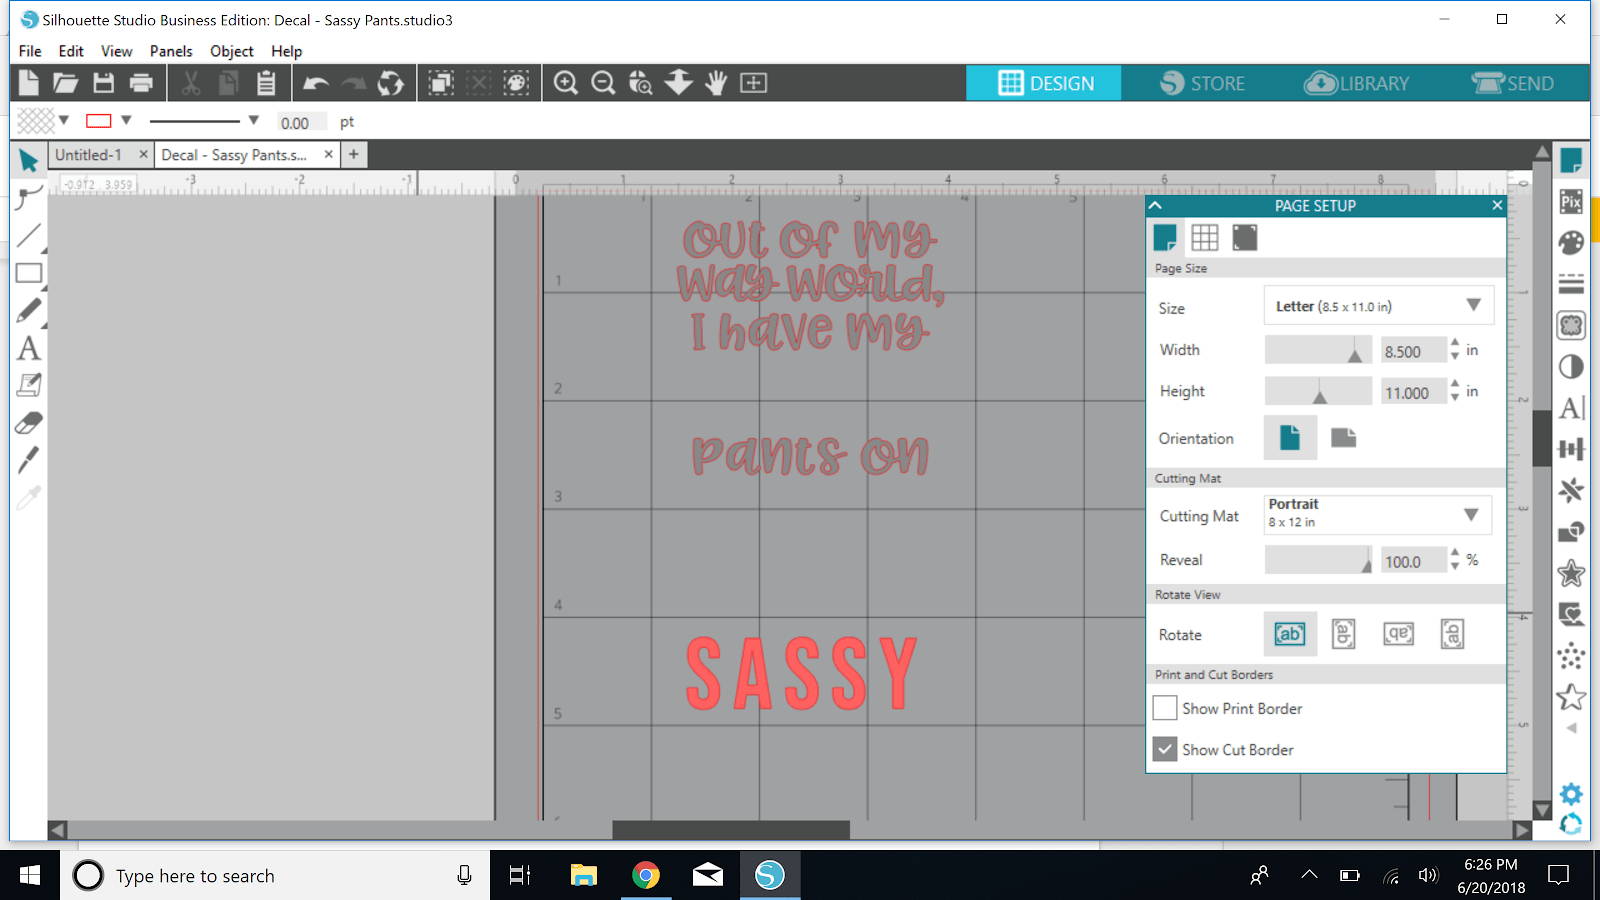Decrease page Height with down arrow
1600x900 pixels.
(1455, 398)
